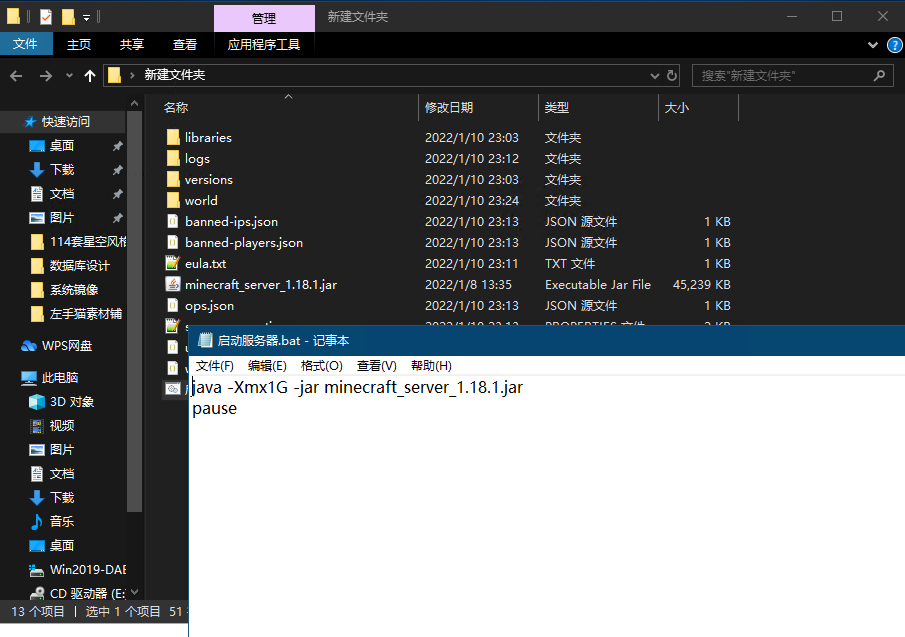Open the CD 驱动器 (E:) item

click(77, 594)
